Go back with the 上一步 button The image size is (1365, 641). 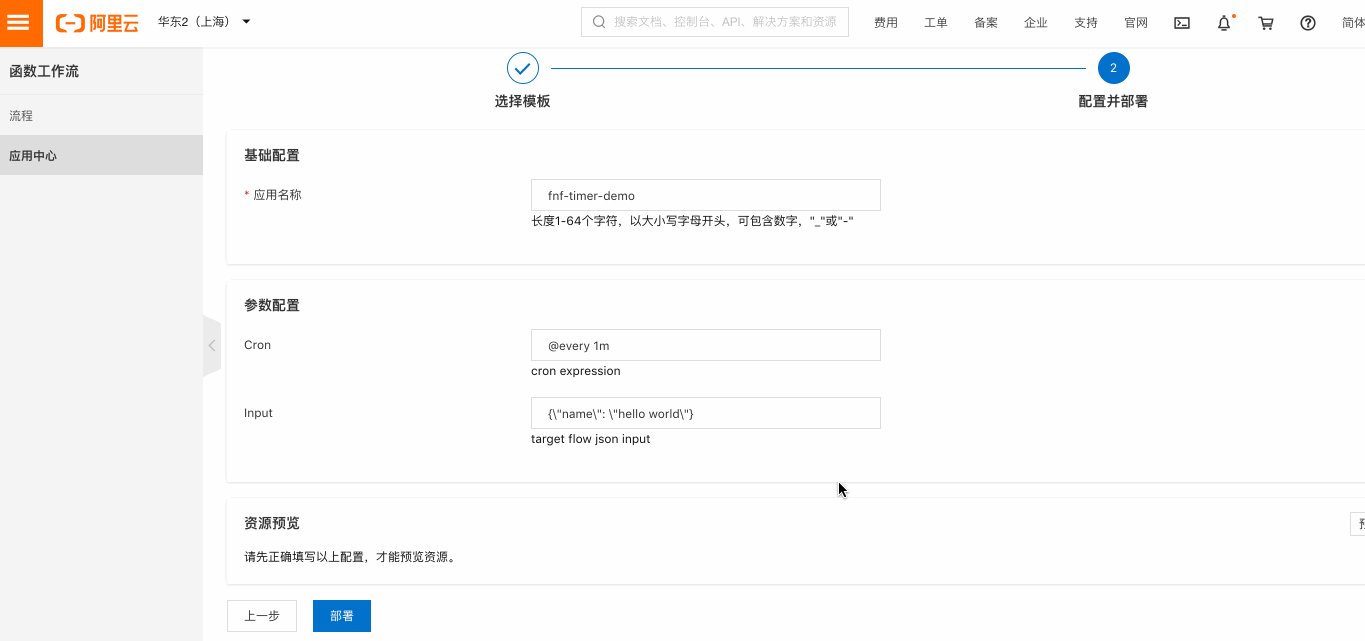[x=261, y=615]
